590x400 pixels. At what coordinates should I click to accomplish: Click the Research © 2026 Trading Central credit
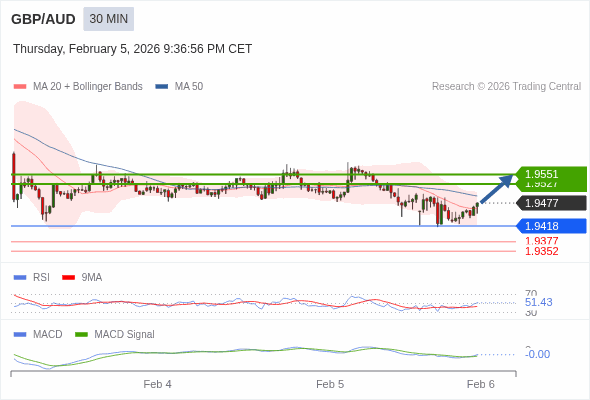(506, 87)
